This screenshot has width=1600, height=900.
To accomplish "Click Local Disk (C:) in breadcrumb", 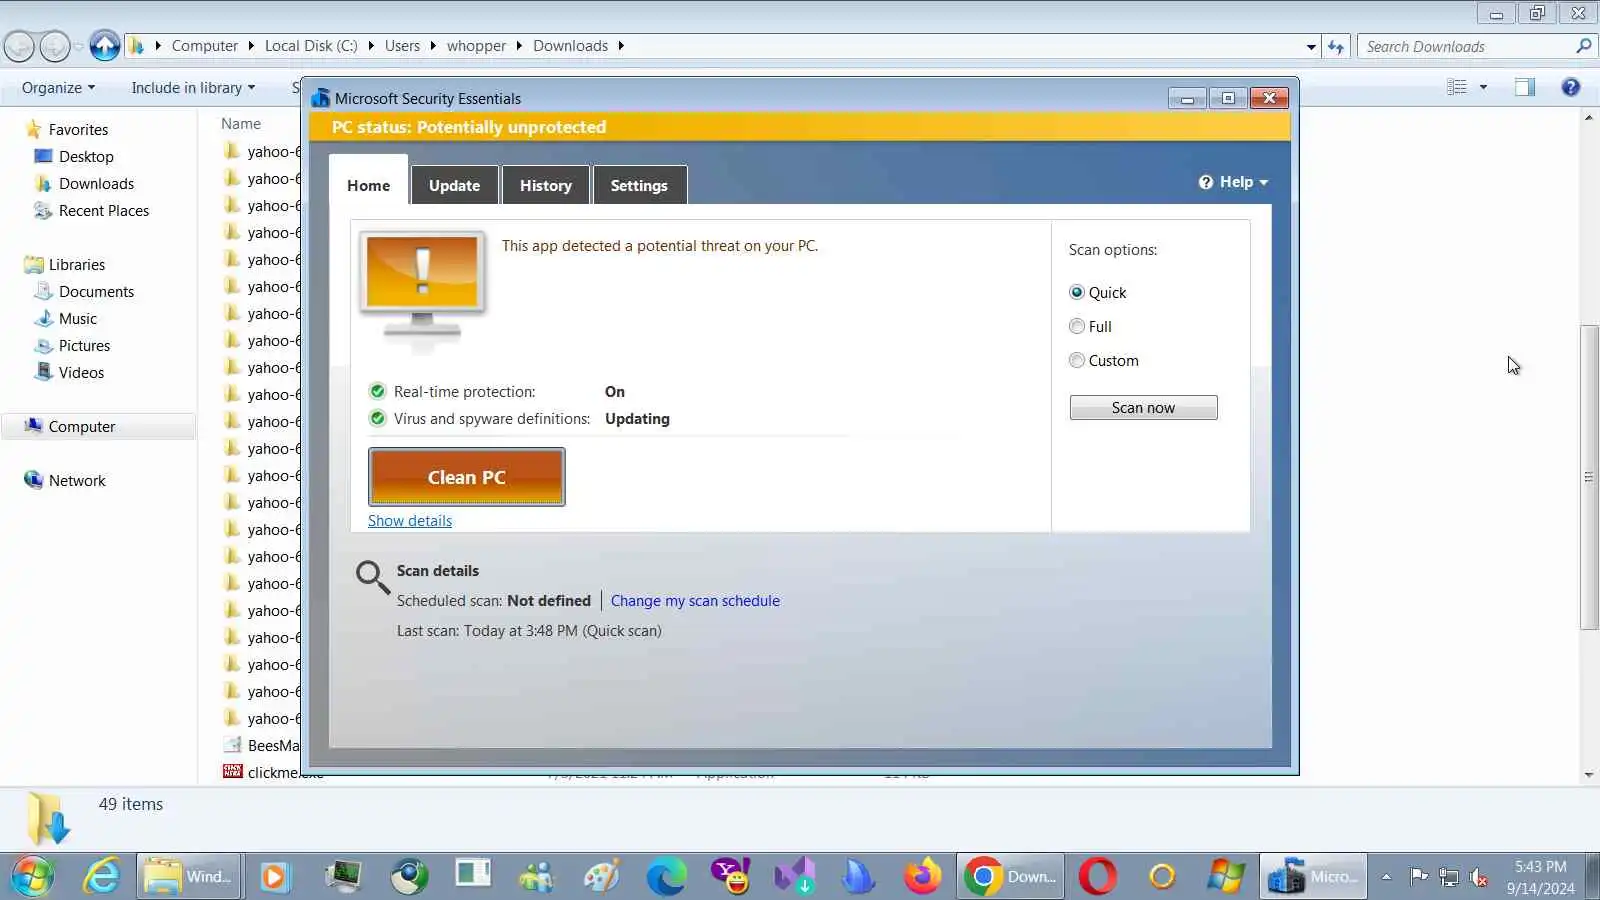I will pos(311,46).
